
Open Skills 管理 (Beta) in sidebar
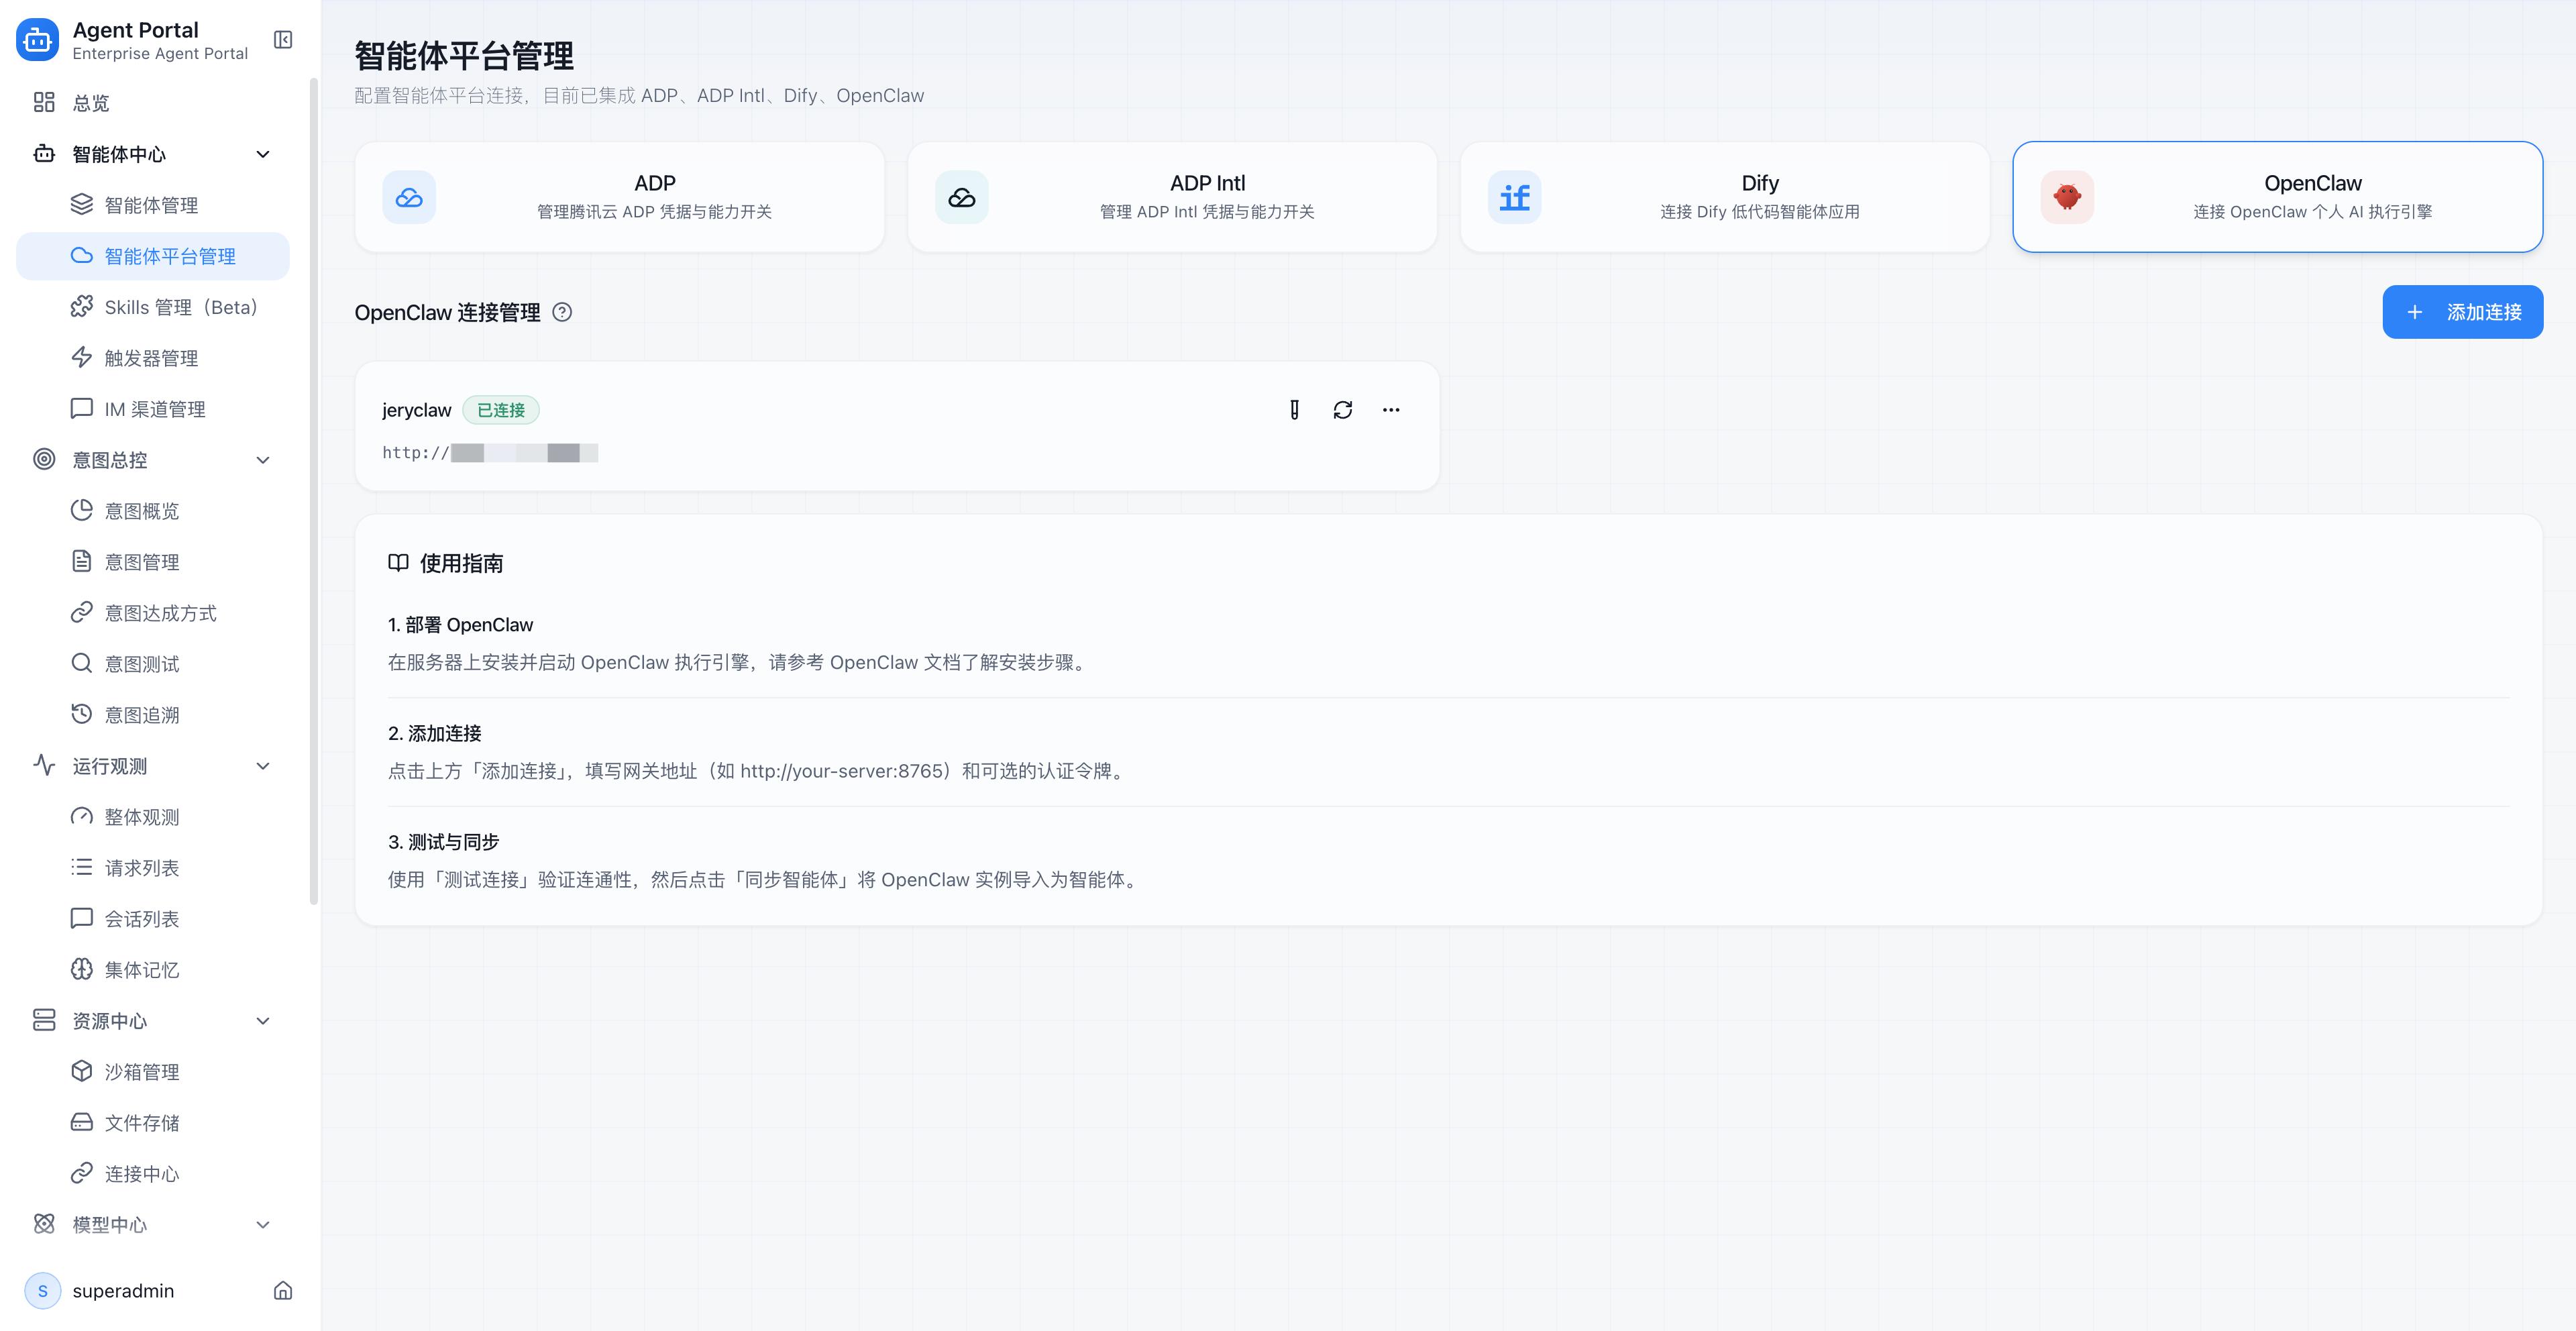180,307
